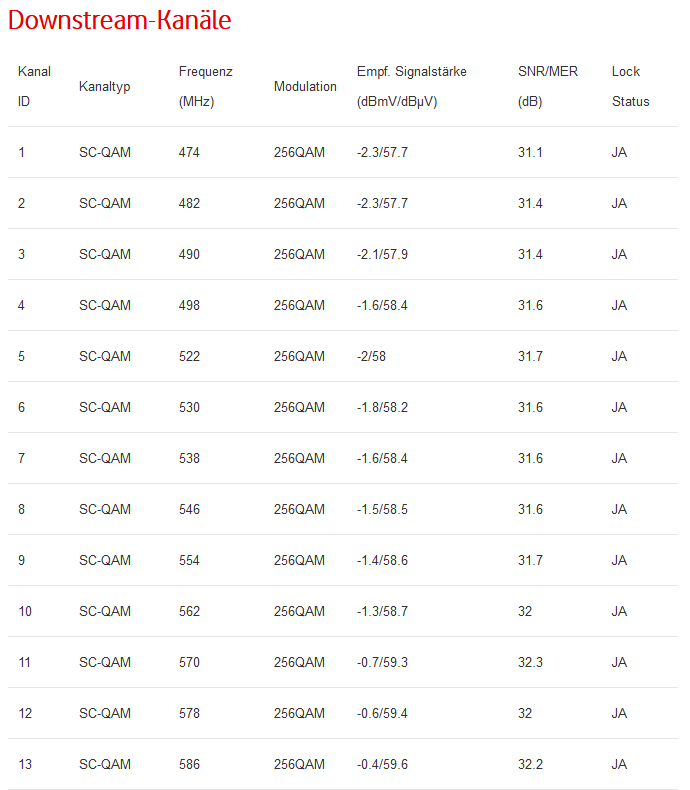690x790 pixels.
Task: Click the SNR/MER (dB) column header
Action: point(548,86)
